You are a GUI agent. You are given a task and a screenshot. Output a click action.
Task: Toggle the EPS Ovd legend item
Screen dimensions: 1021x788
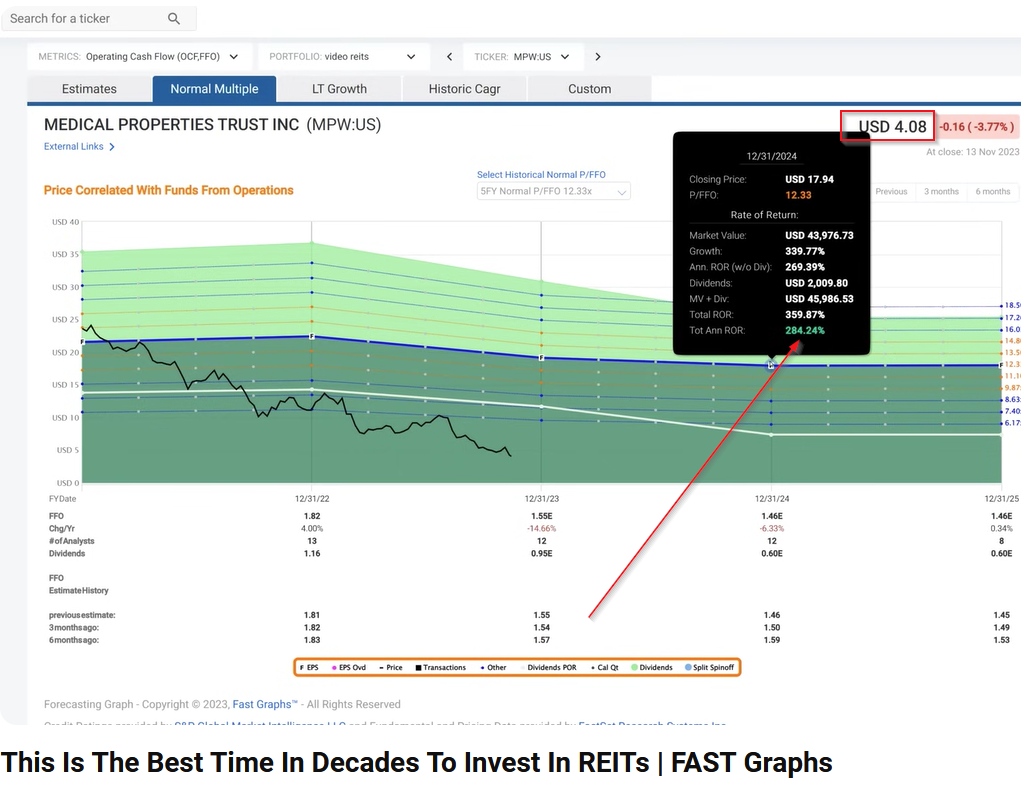349,668
